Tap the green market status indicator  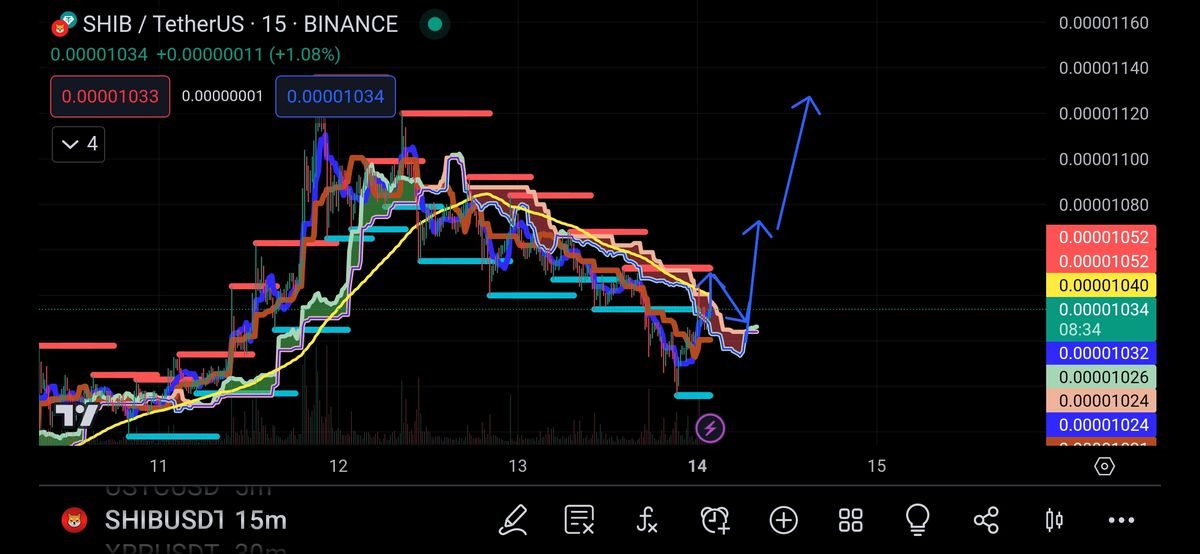(x=433, y=23)
